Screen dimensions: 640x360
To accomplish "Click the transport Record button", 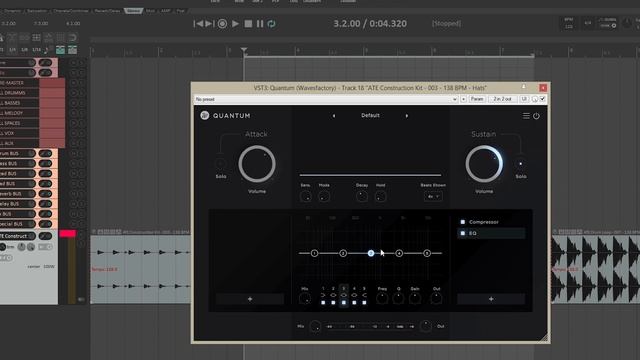I will [x=222, y=24].
